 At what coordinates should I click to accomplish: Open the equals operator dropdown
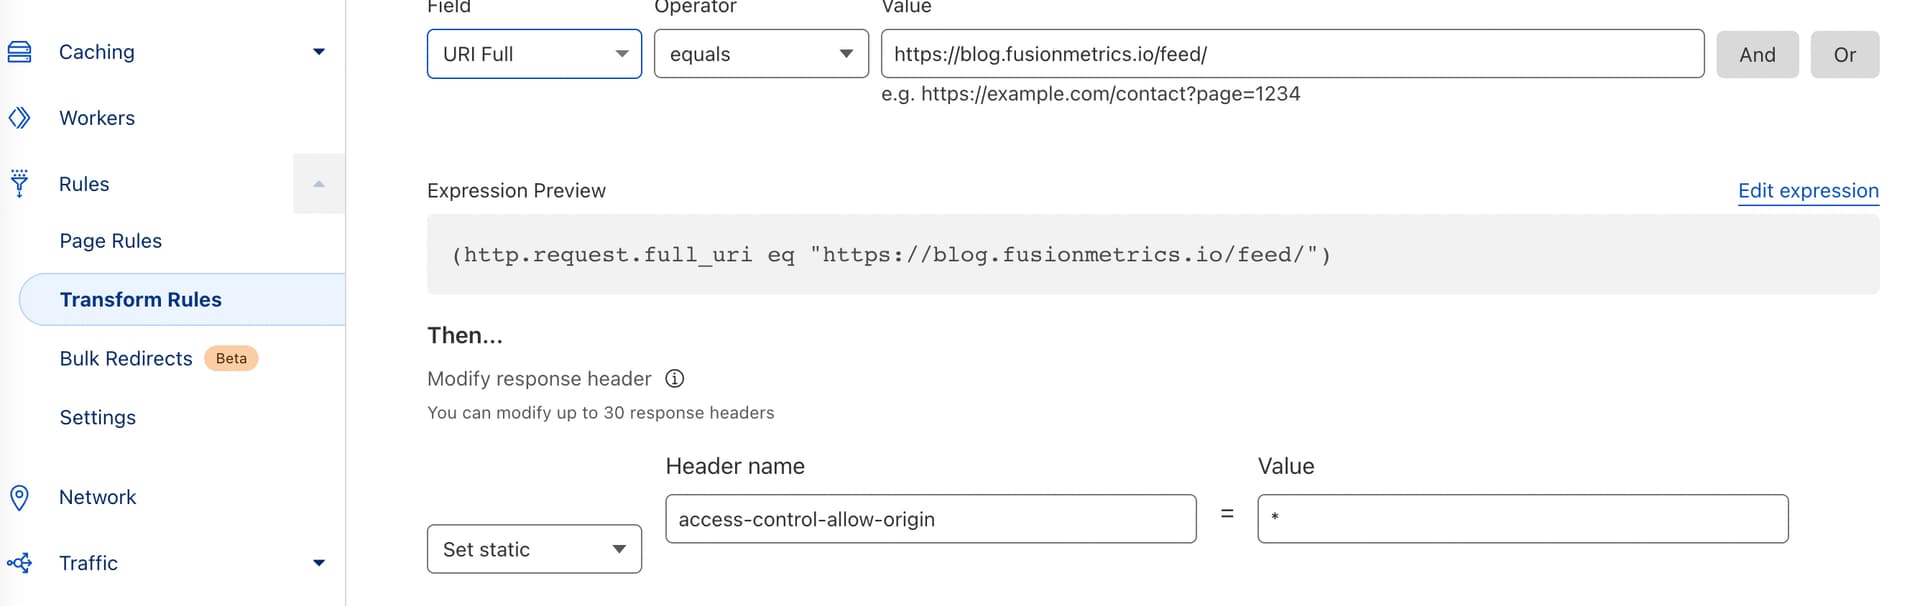[761, 54]
